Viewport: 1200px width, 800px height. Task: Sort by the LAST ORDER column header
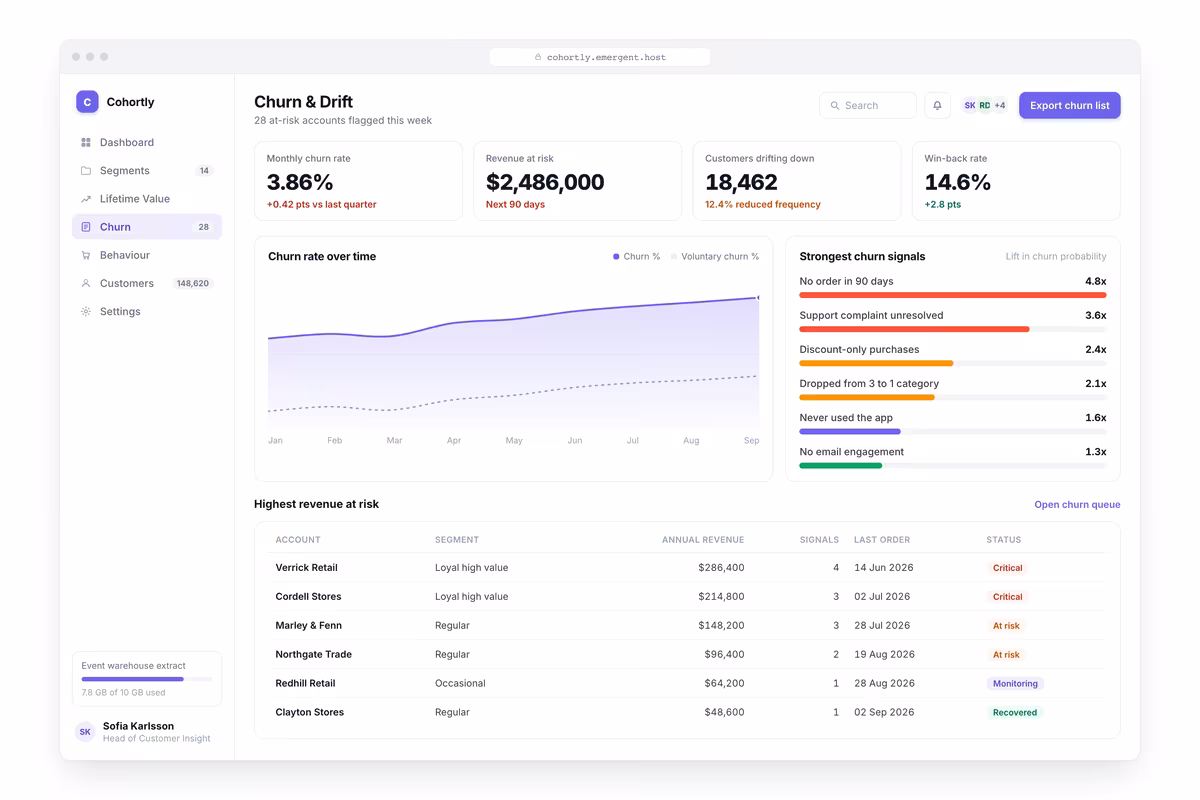click(882, 540)
